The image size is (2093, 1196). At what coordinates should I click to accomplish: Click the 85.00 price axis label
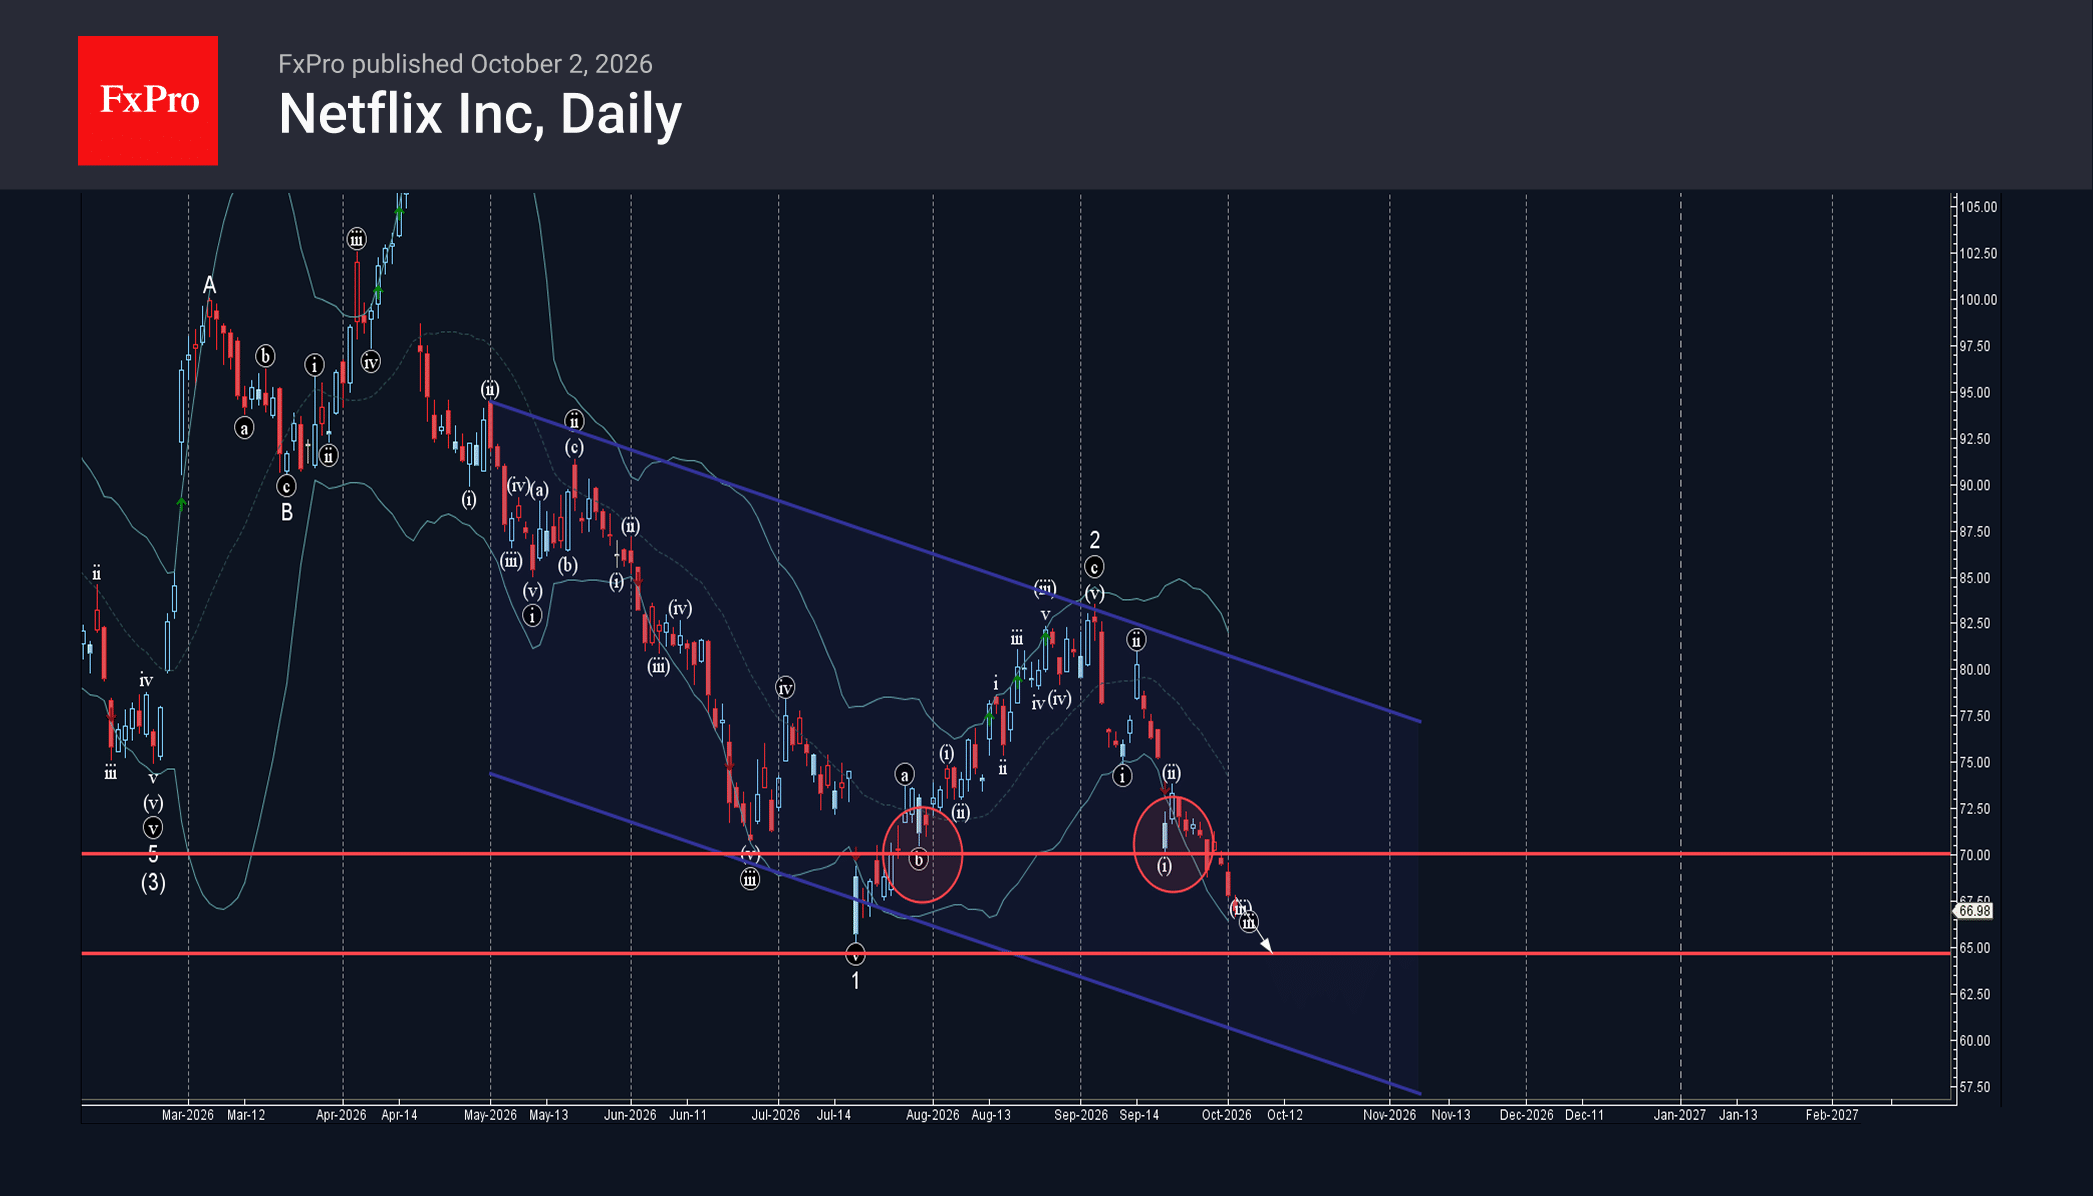(x=1975, y=578)
